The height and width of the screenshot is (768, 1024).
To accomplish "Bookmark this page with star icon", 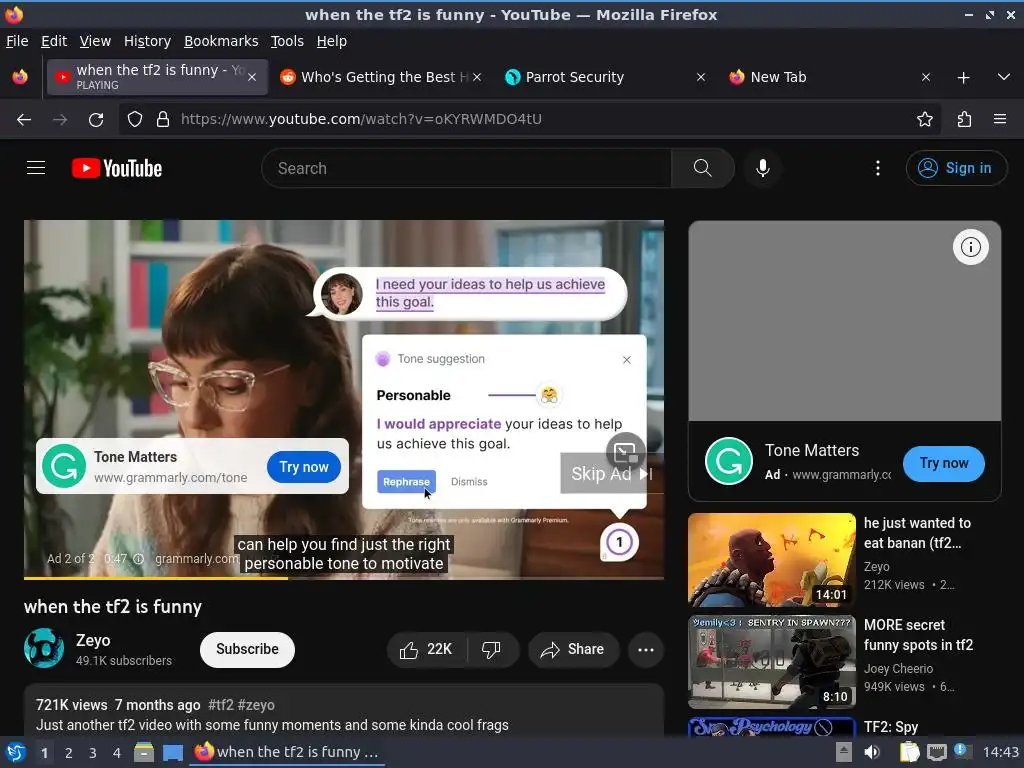I will click(924, 120).
